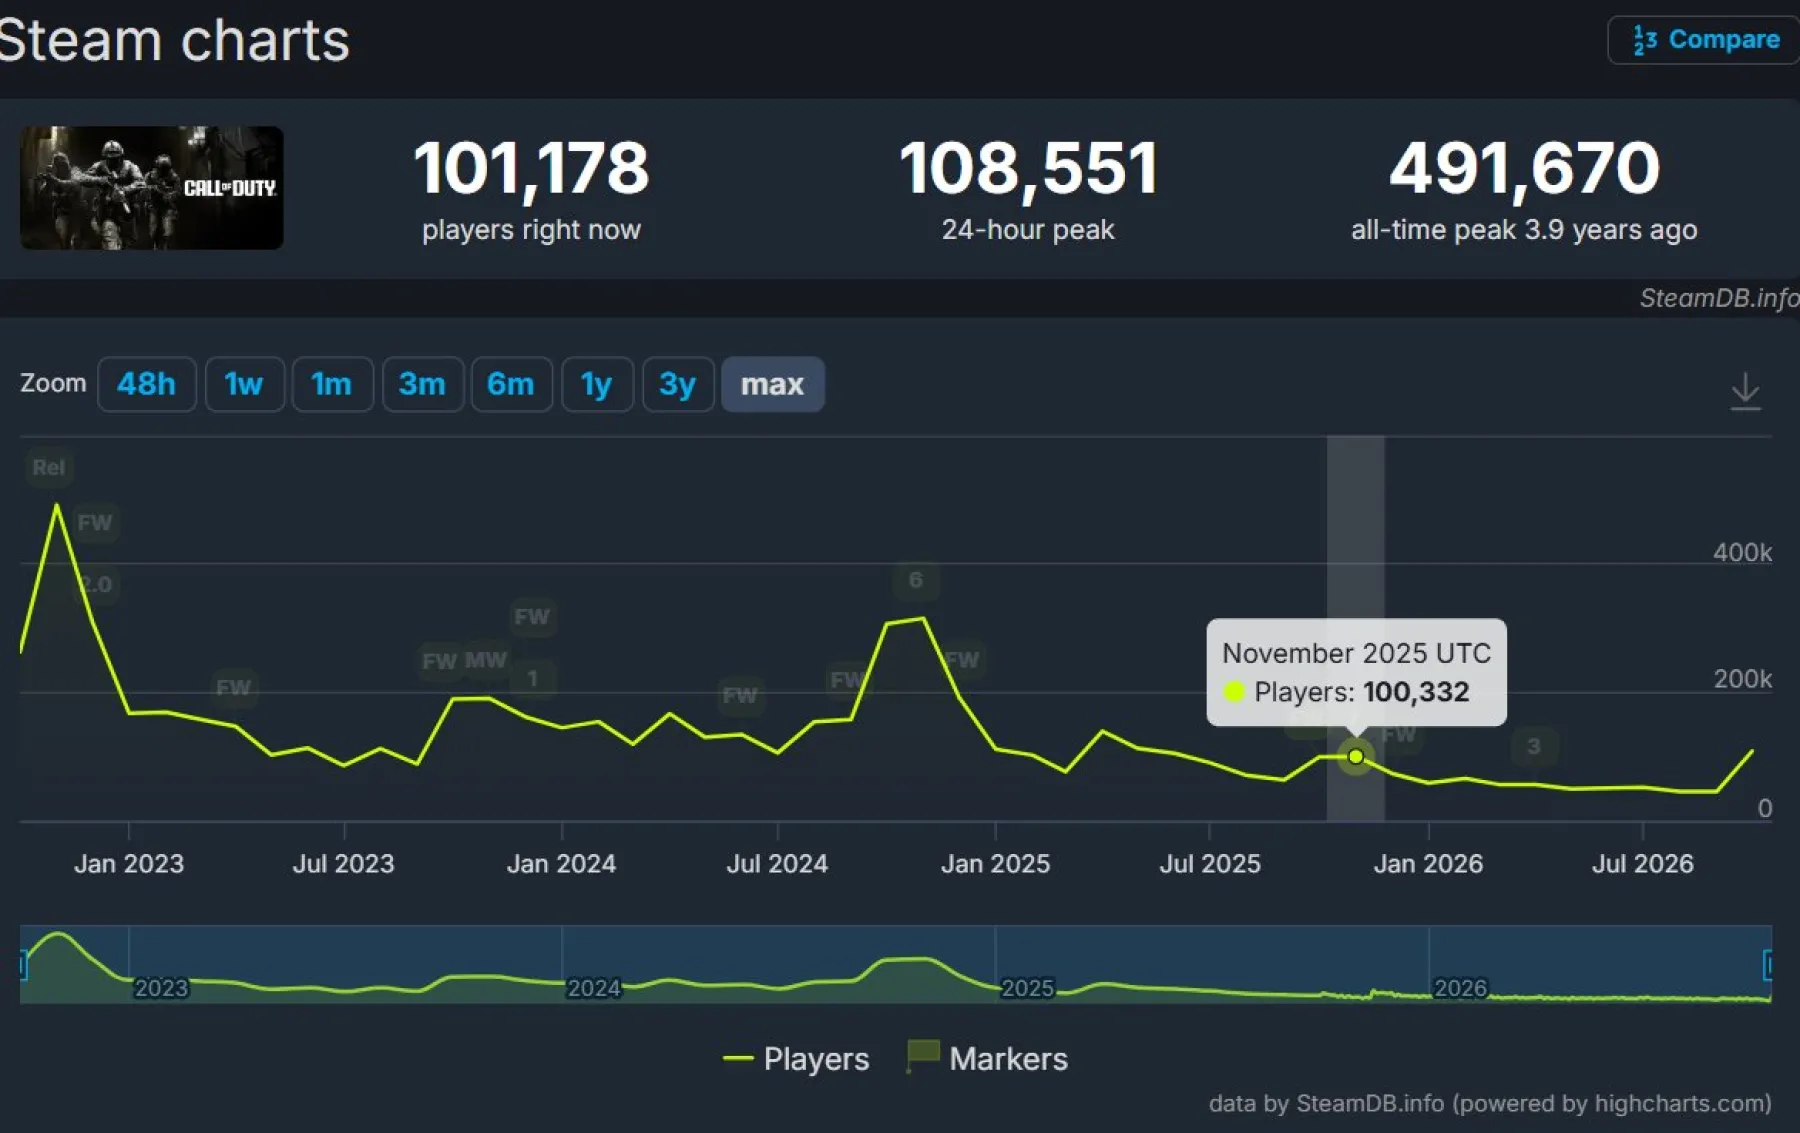Screen dimensions: 1800x1133
Task: Grab the left navigator range handle
Action: [x=22, y=964]
